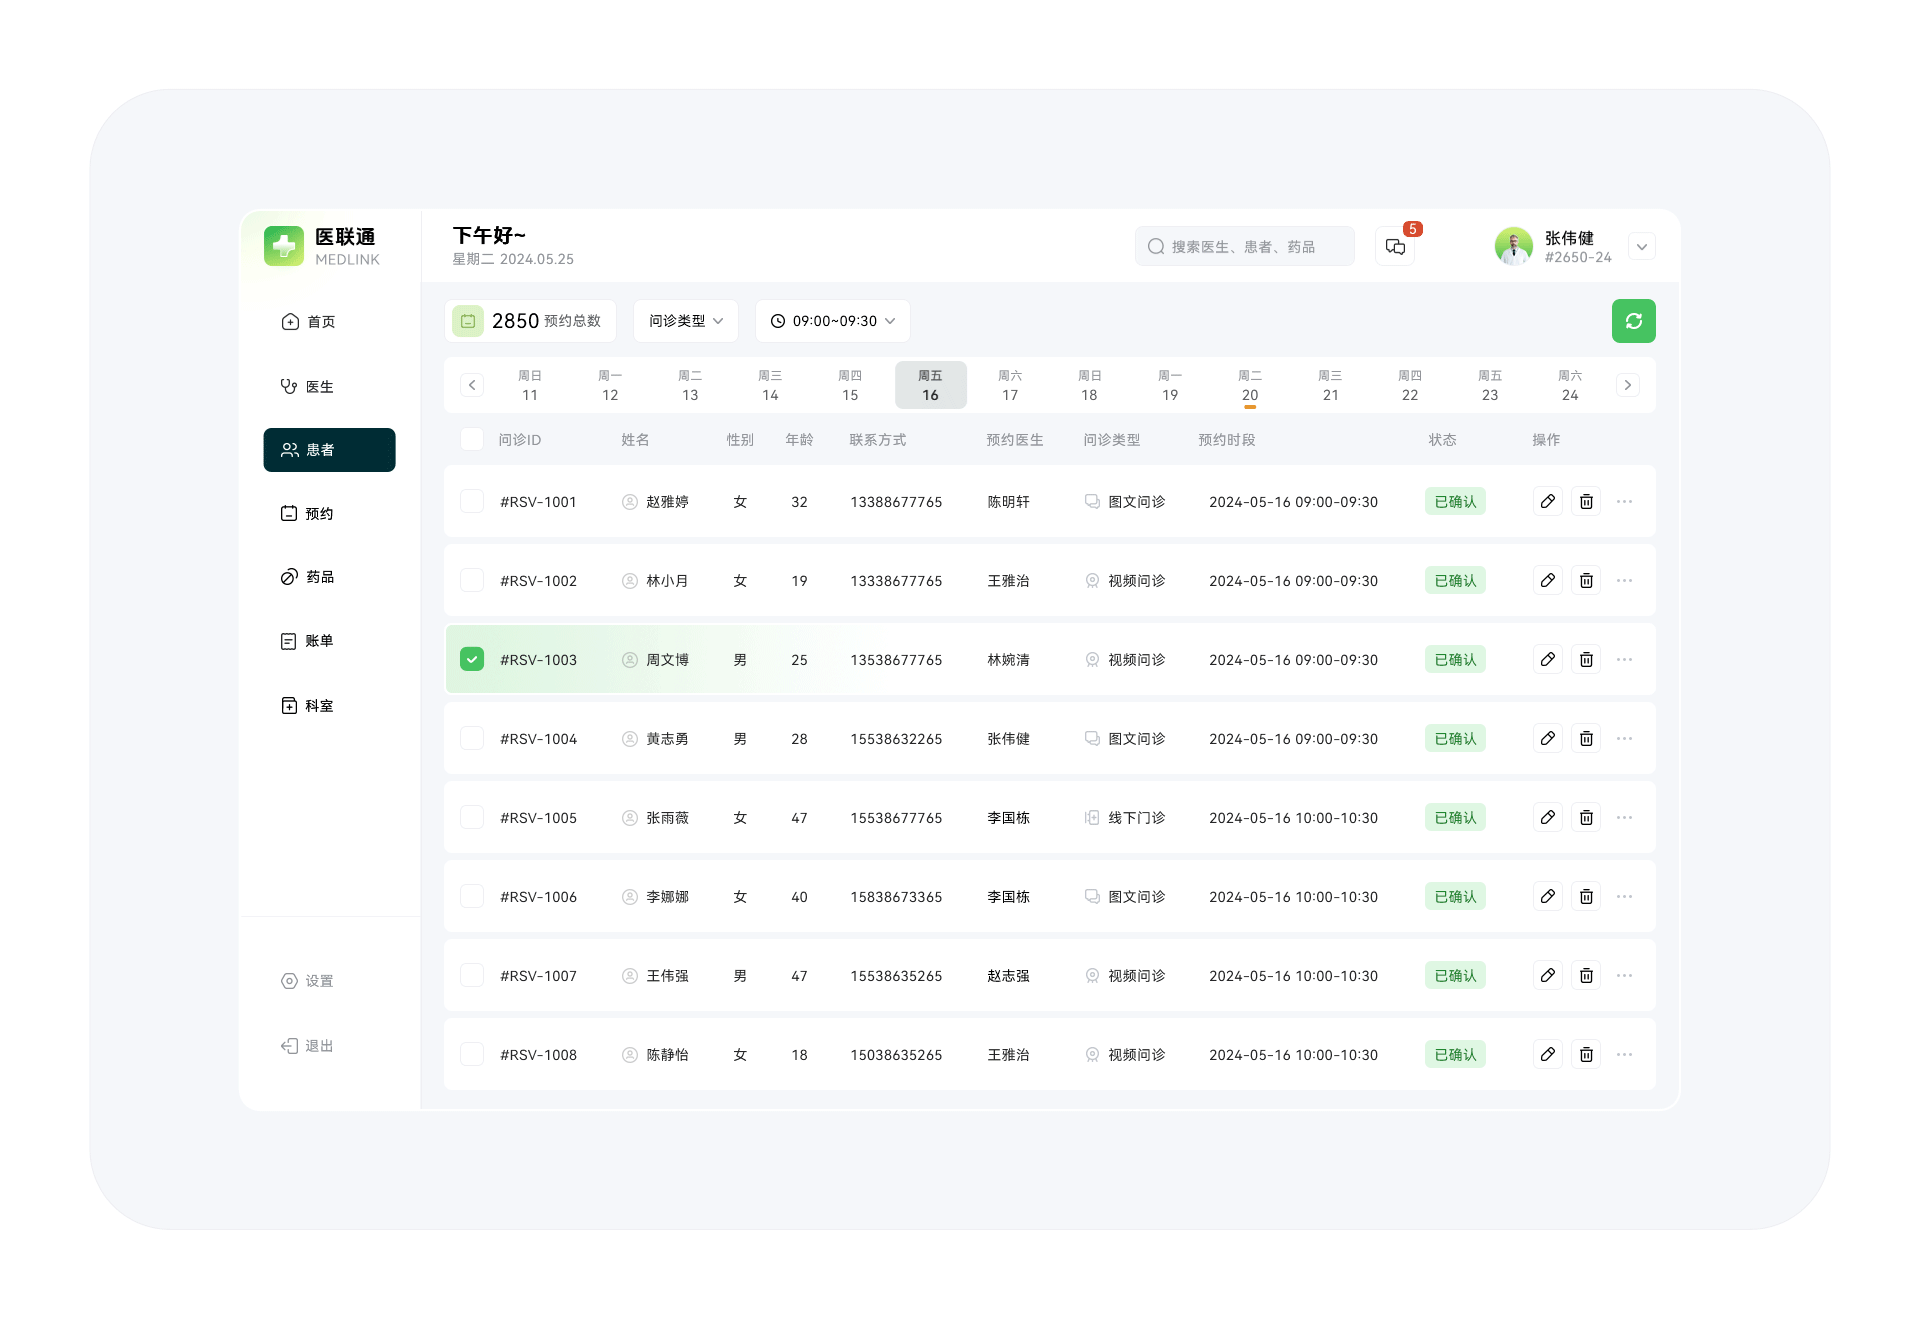
Task: Select date 周三 14 tab
Action: pos(770,385)
